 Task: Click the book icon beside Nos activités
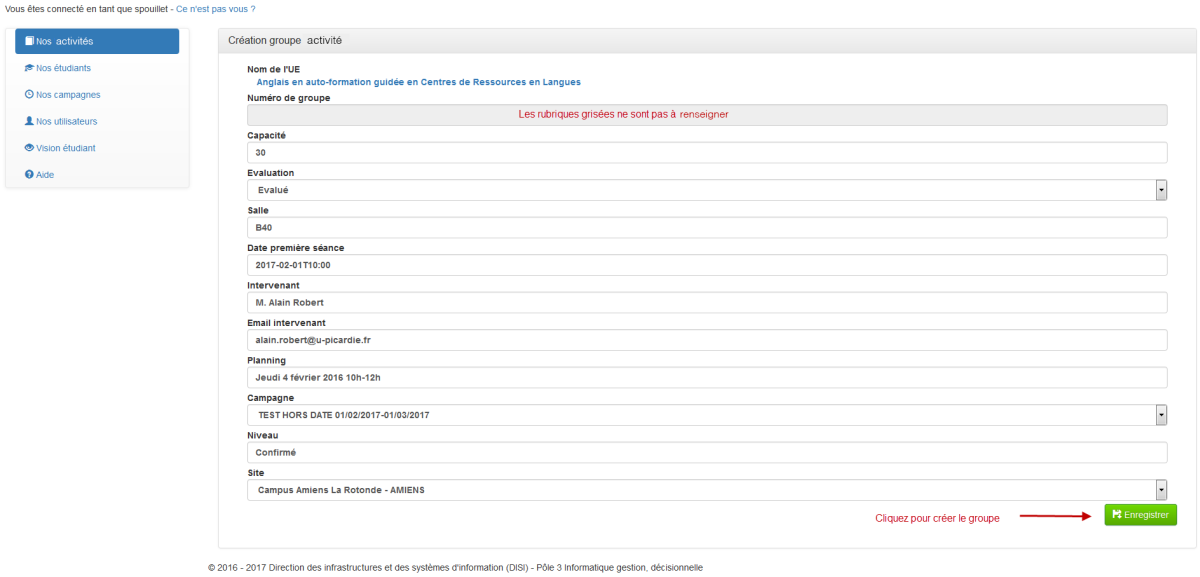tap(29, 42)
